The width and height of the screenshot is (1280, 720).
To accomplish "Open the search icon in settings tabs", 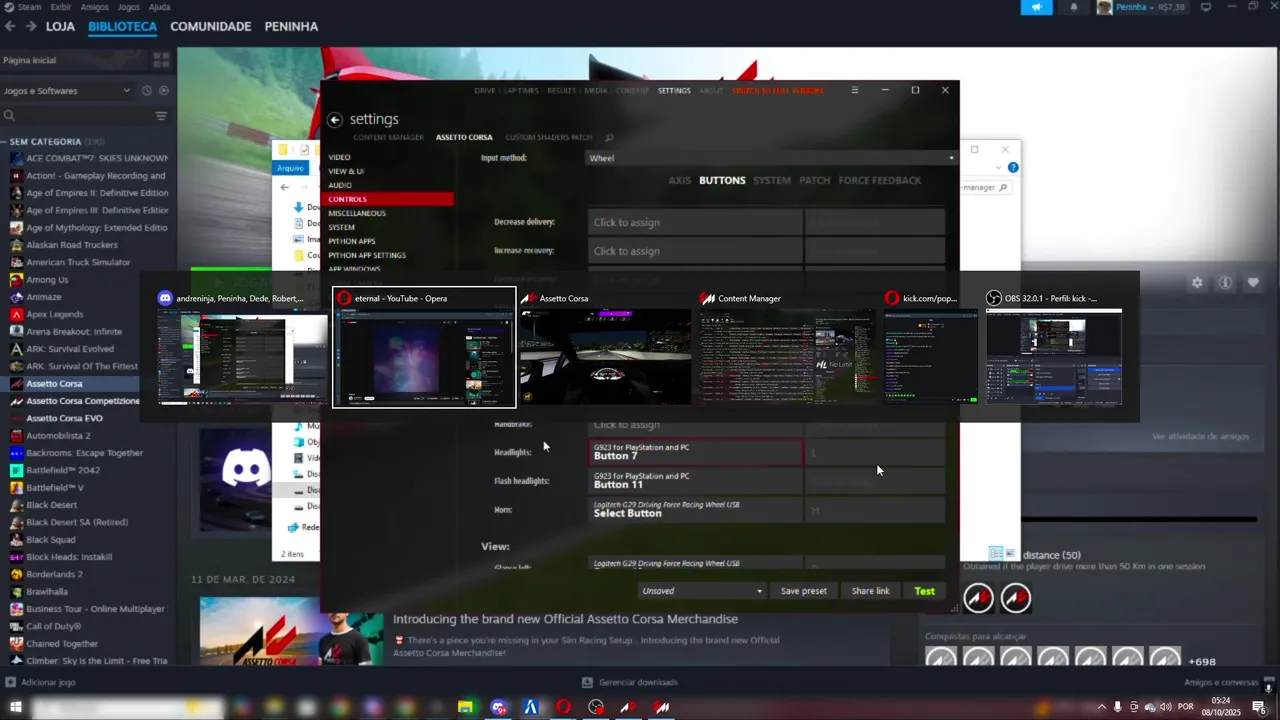I will click(x=609, y=137).
